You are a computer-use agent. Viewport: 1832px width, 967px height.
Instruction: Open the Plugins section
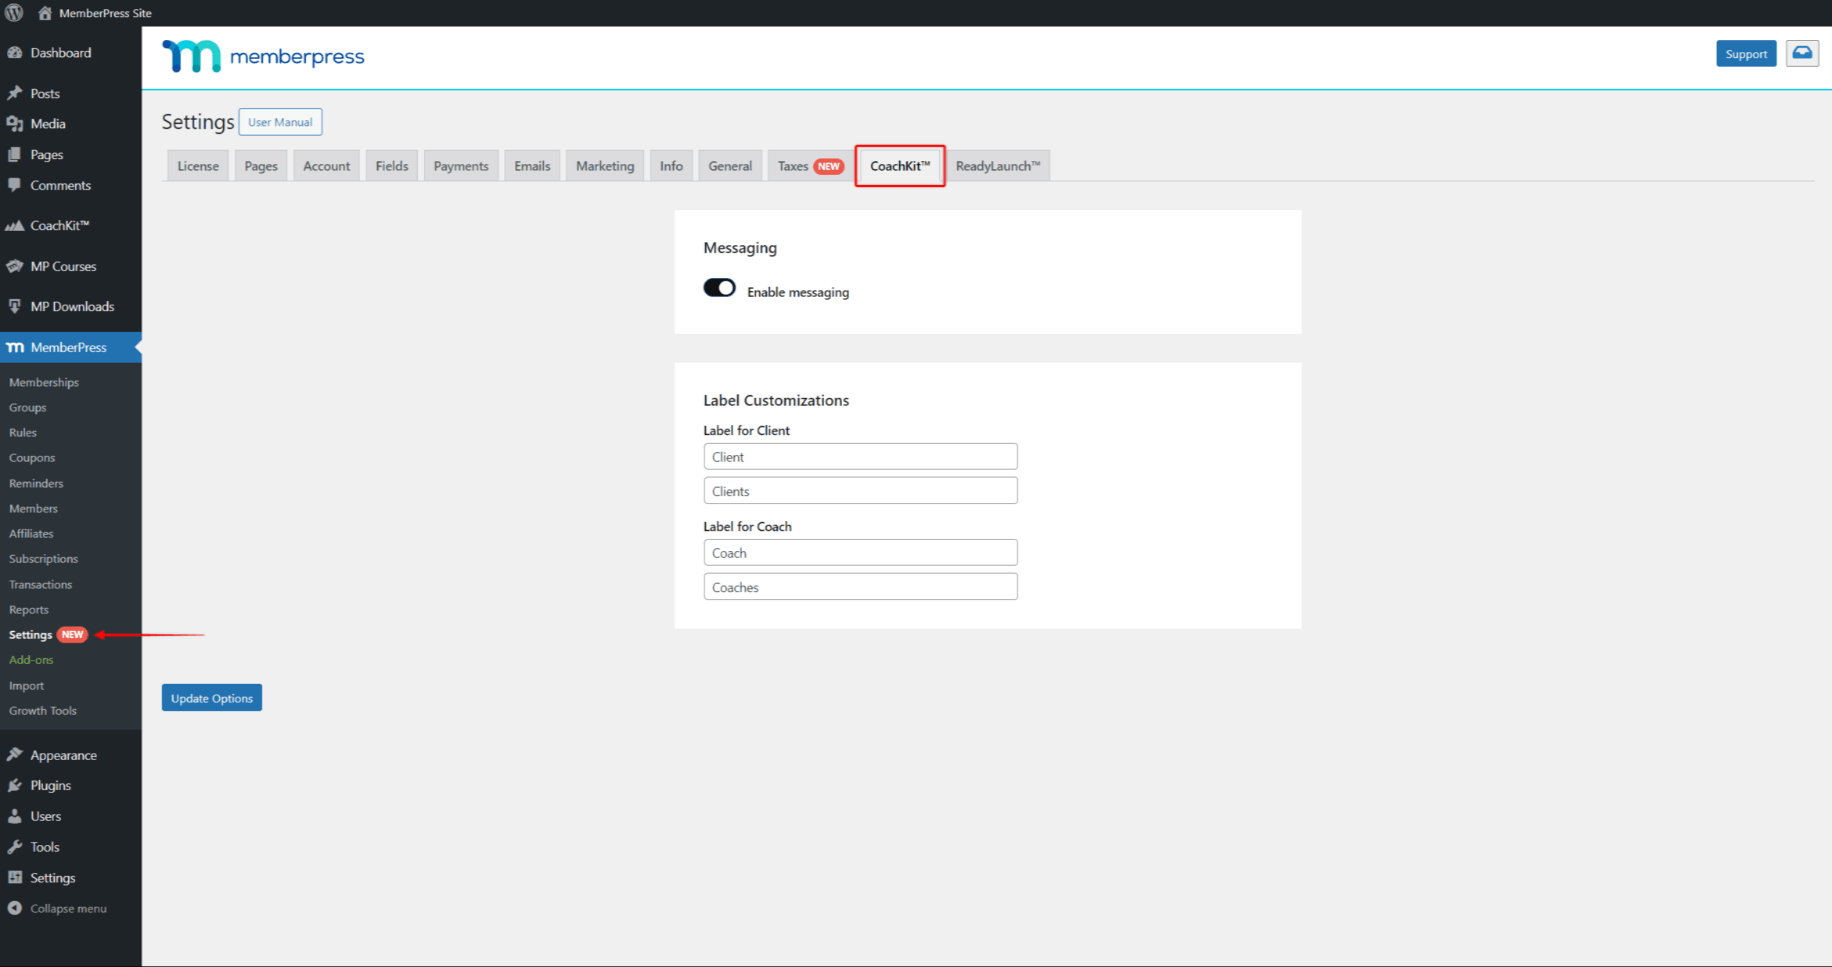tap(50, 785)
